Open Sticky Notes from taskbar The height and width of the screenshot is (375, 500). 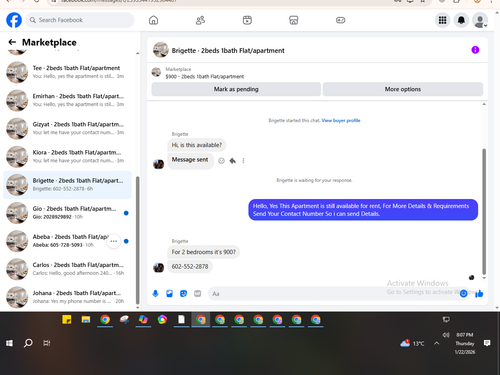[x=67, y=320]
